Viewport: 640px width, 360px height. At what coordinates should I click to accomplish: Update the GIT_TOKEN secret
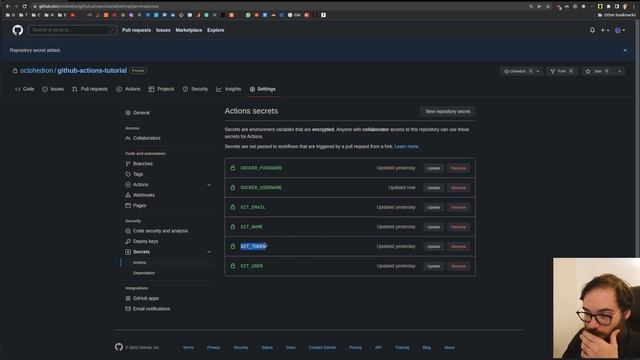click(433, 247)
